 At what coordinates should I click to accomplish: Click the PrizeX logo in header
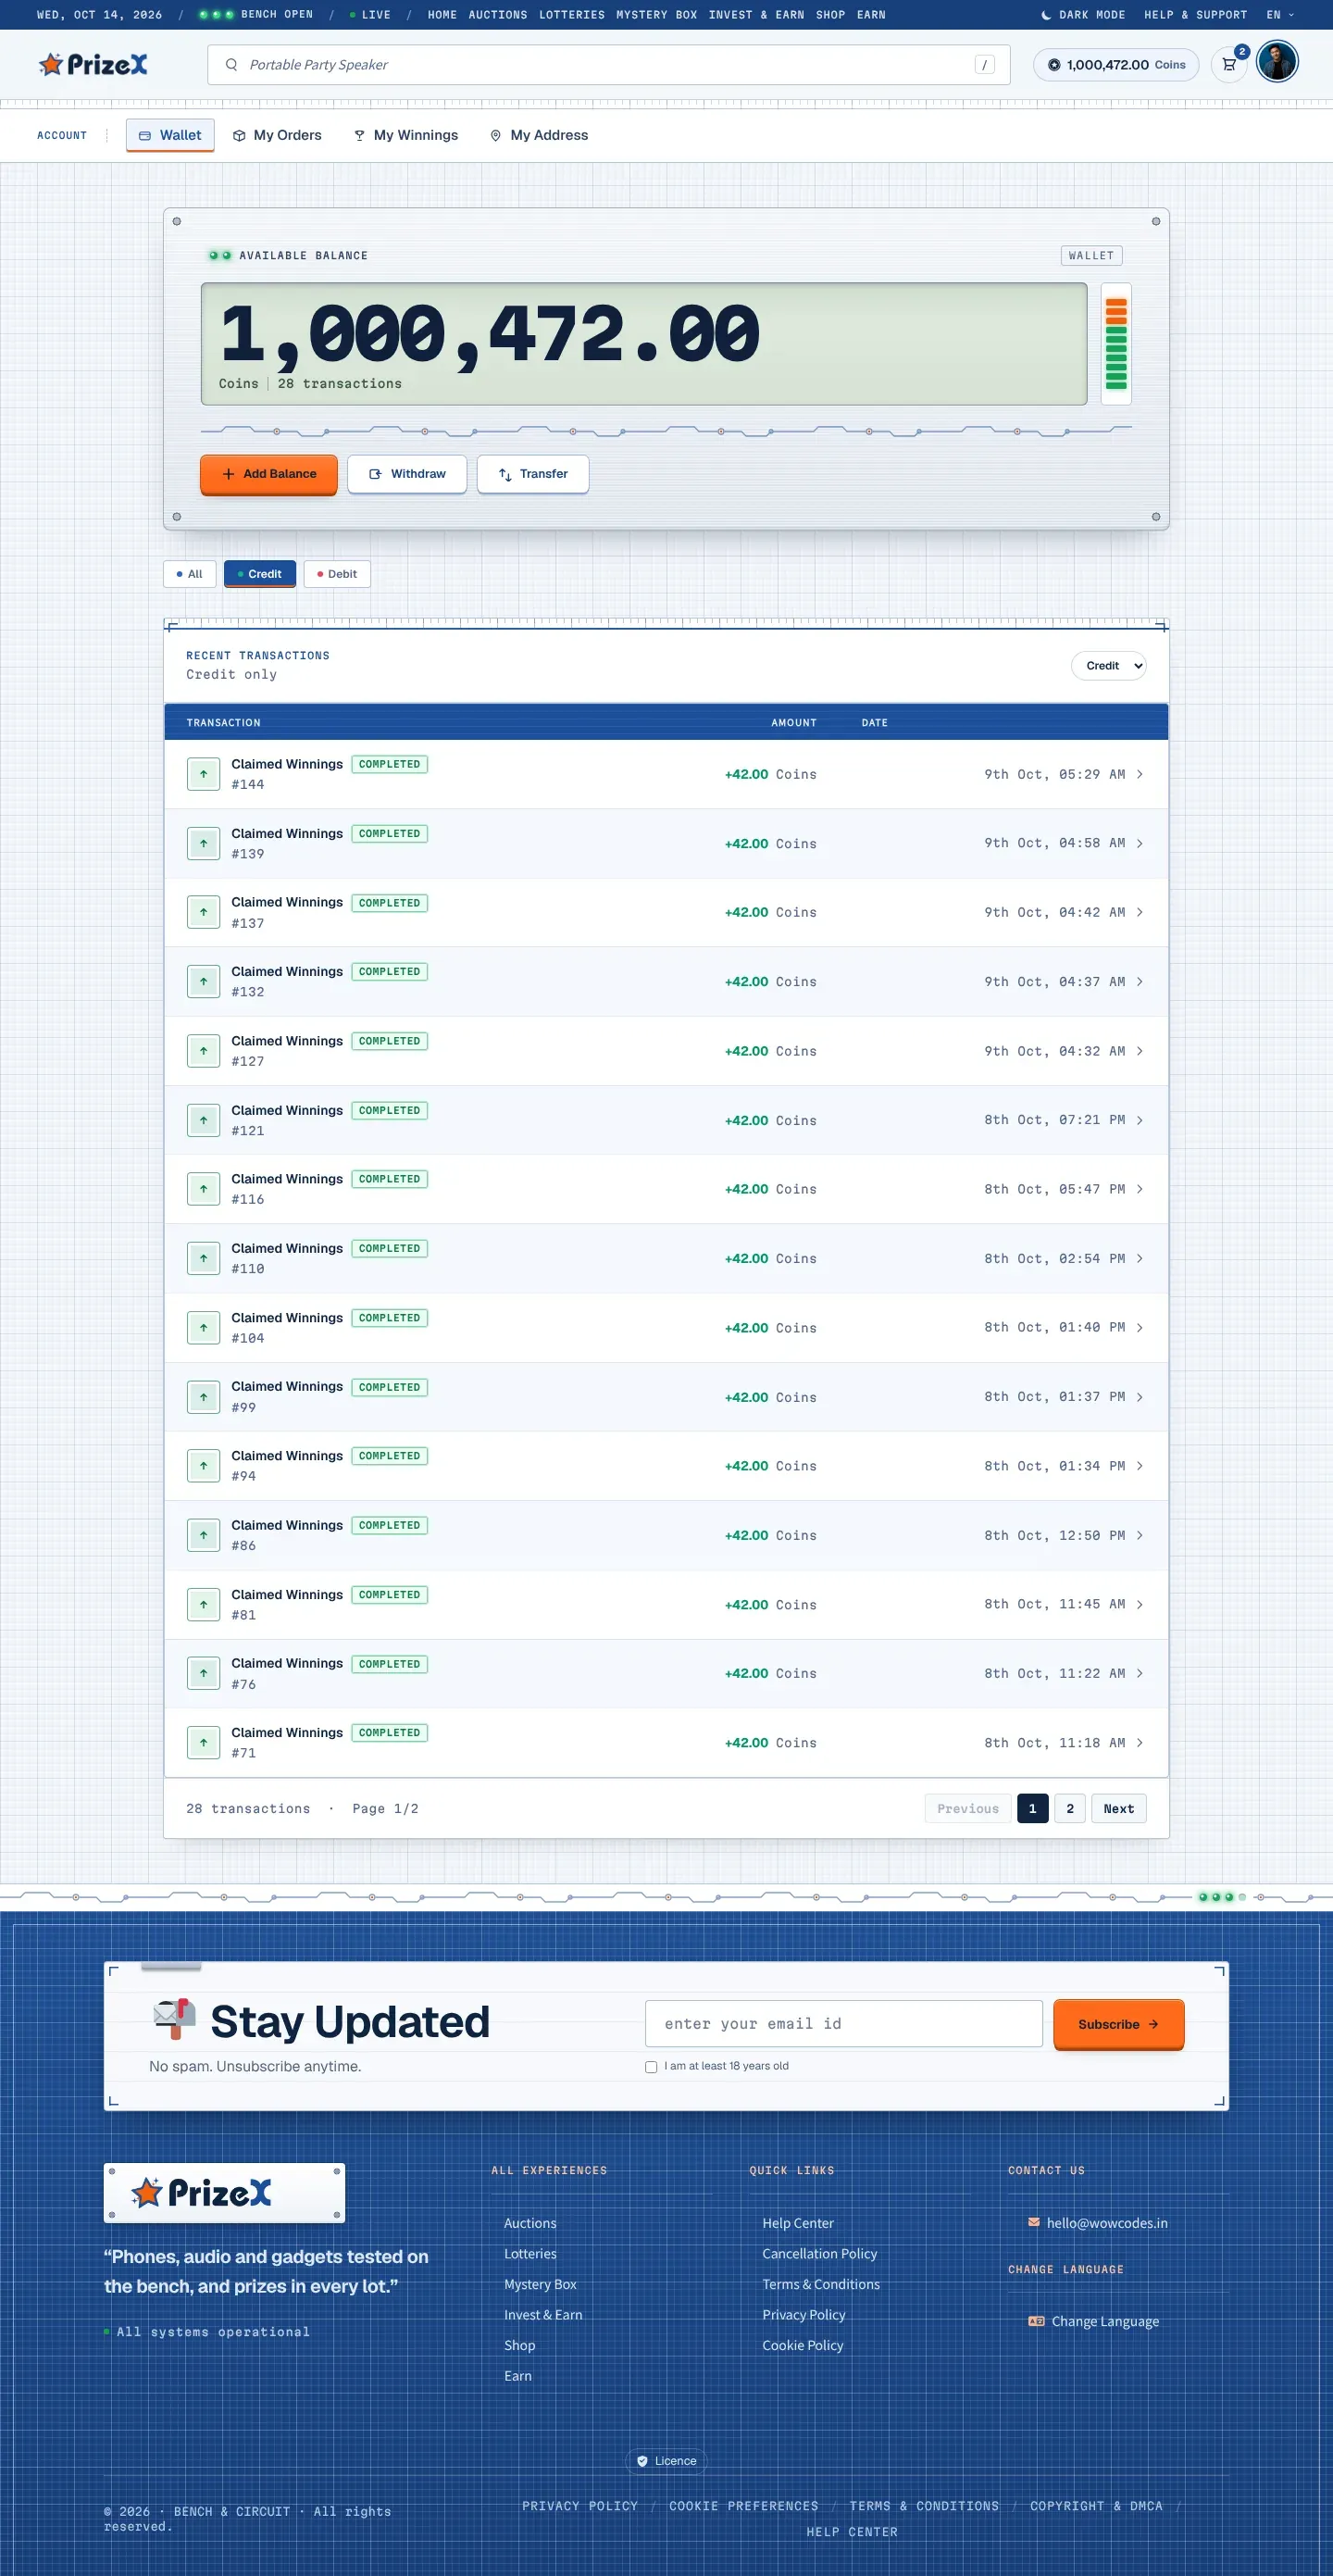pos(93,65)
